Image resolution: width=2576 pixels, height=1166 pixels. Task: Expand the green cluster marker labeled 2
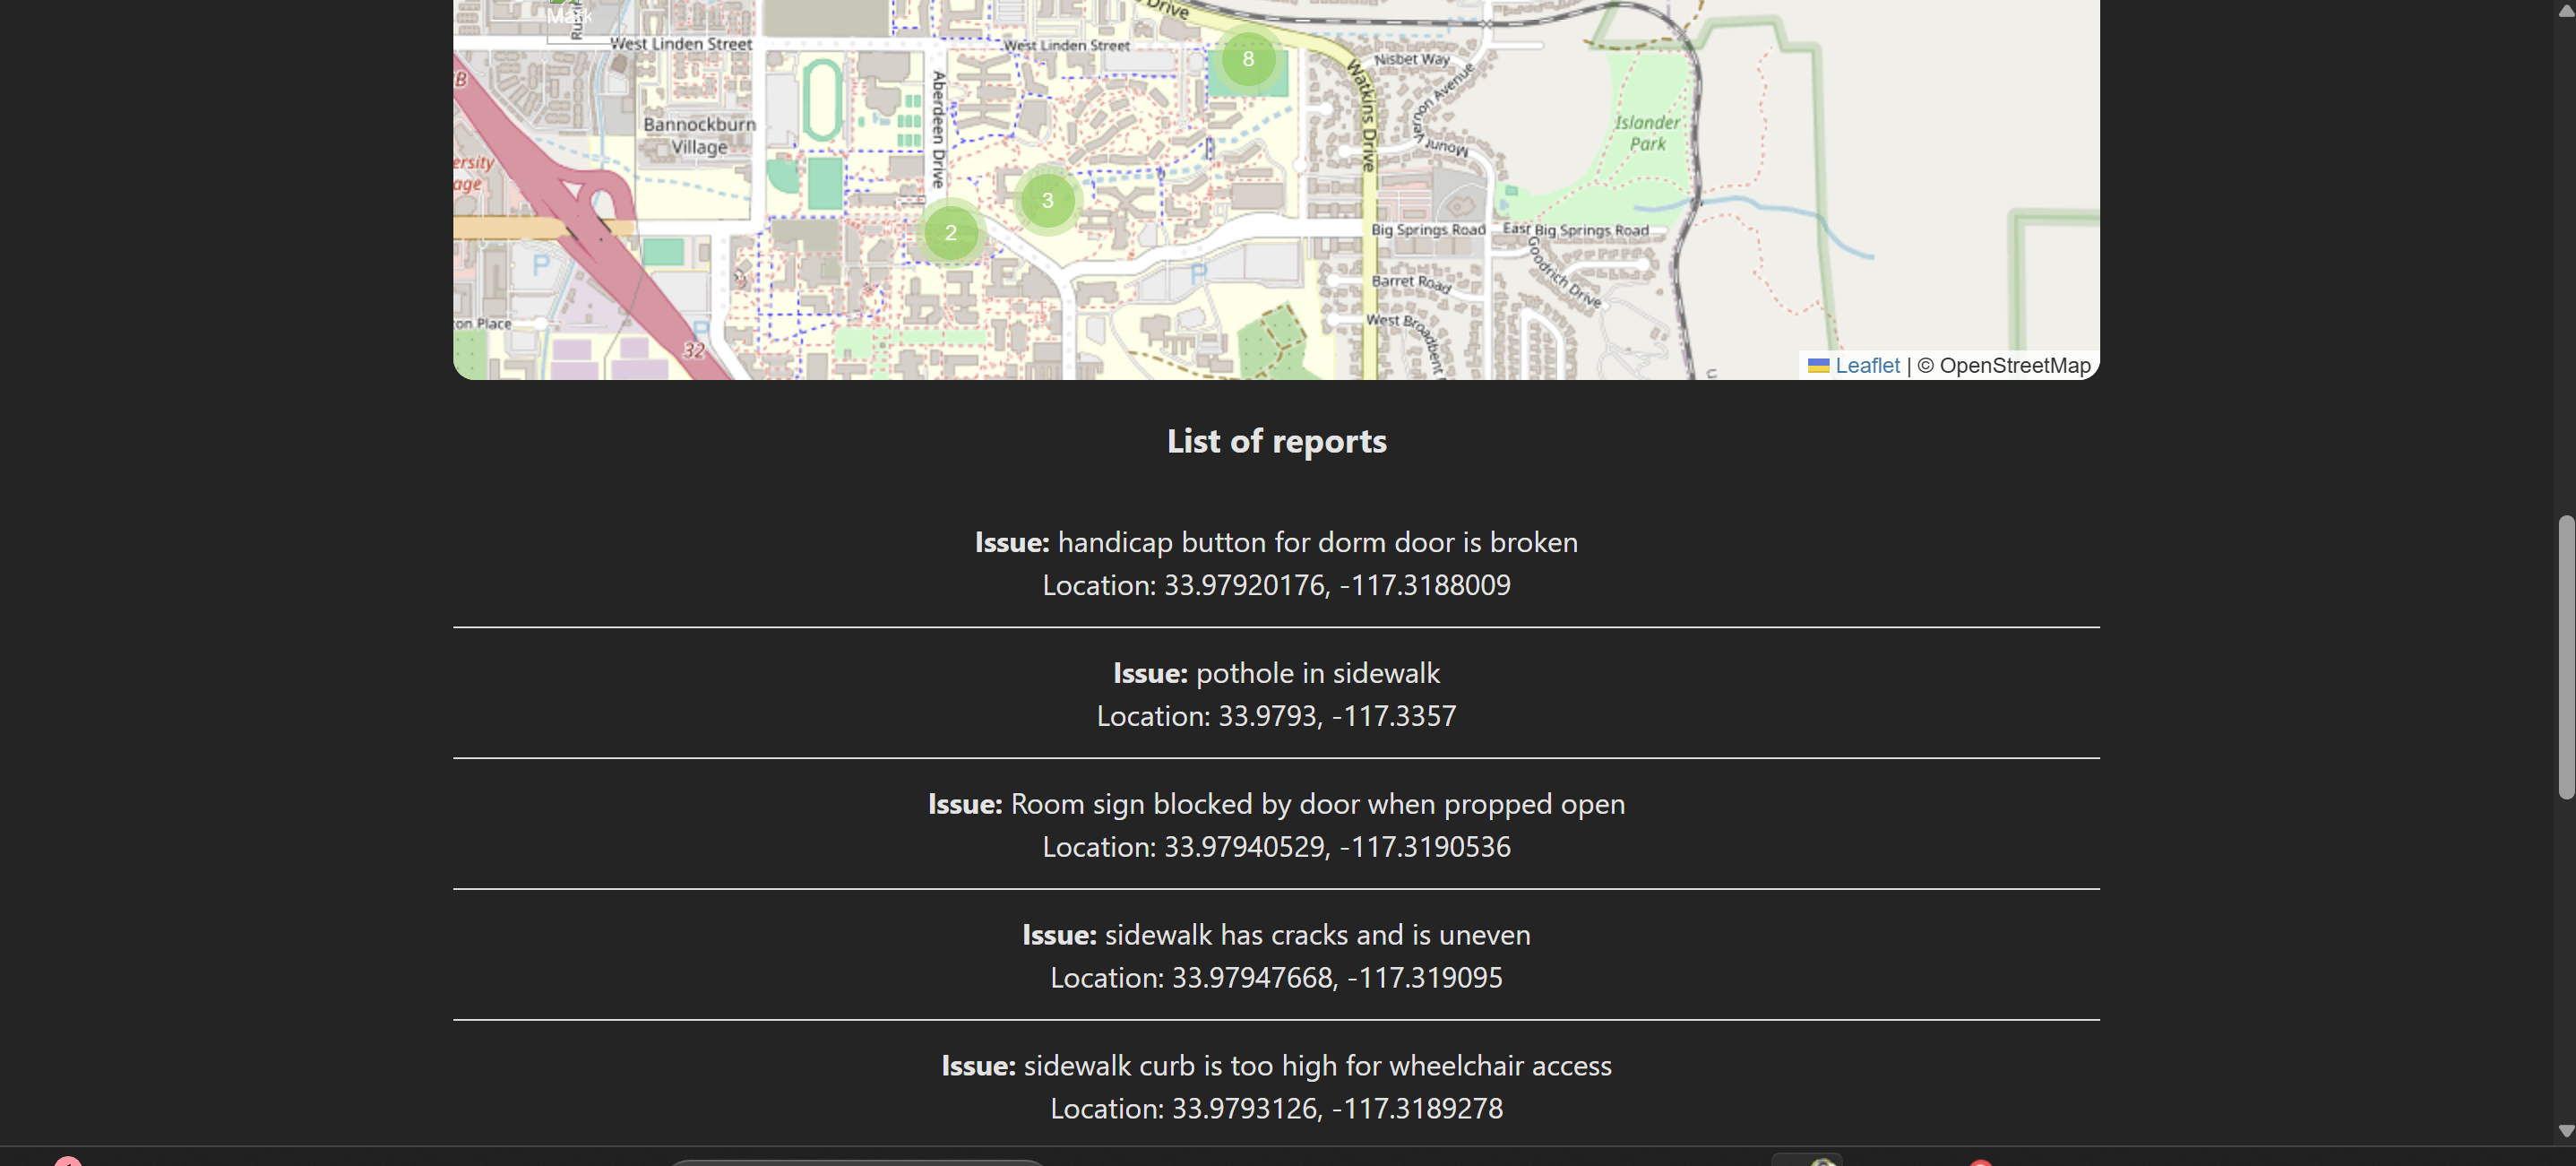950,233
